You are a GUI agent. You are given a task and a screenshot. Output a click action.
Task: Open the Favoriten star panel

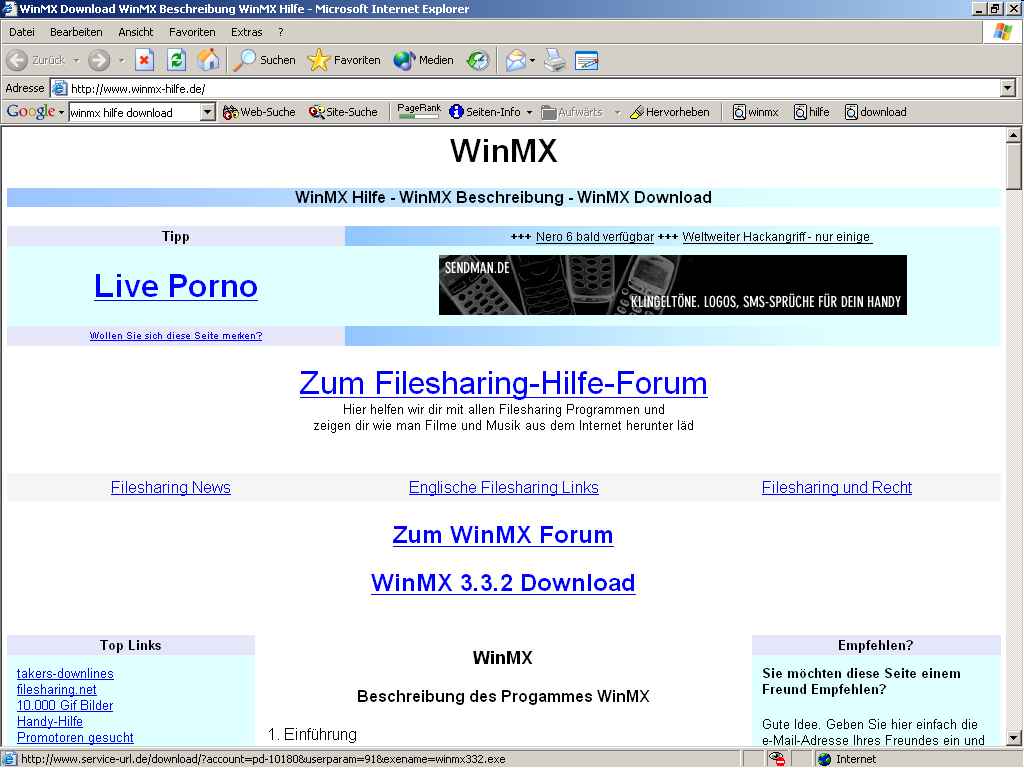(344, 60)
